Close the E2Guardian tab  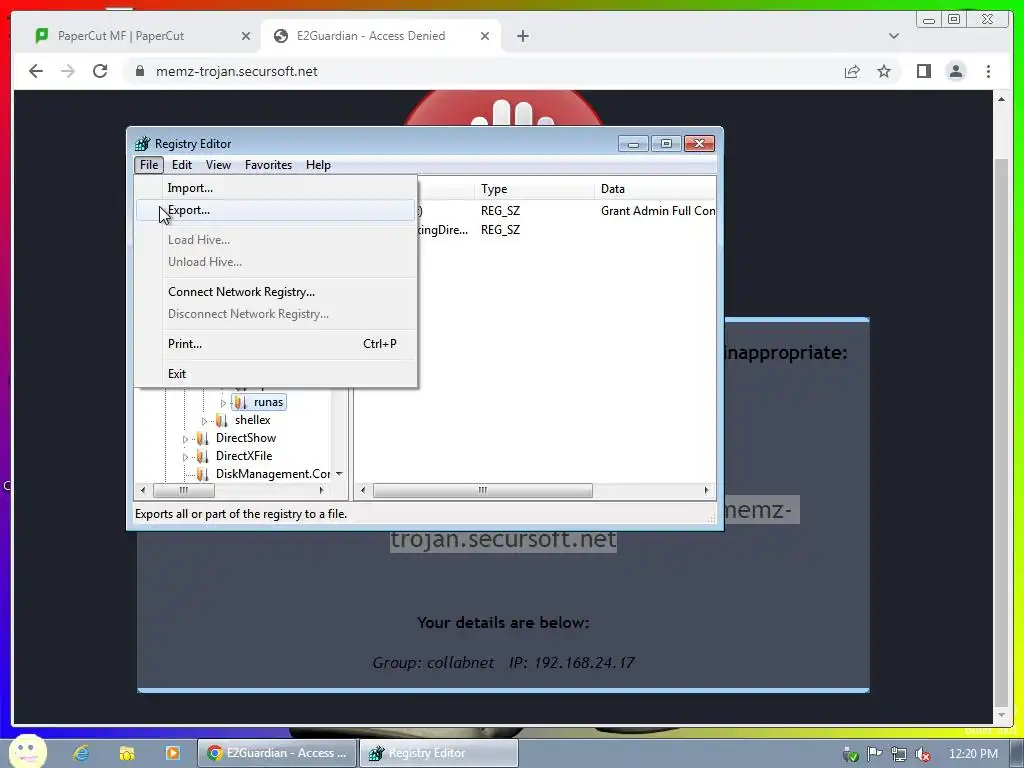click(x=485, y=37)
